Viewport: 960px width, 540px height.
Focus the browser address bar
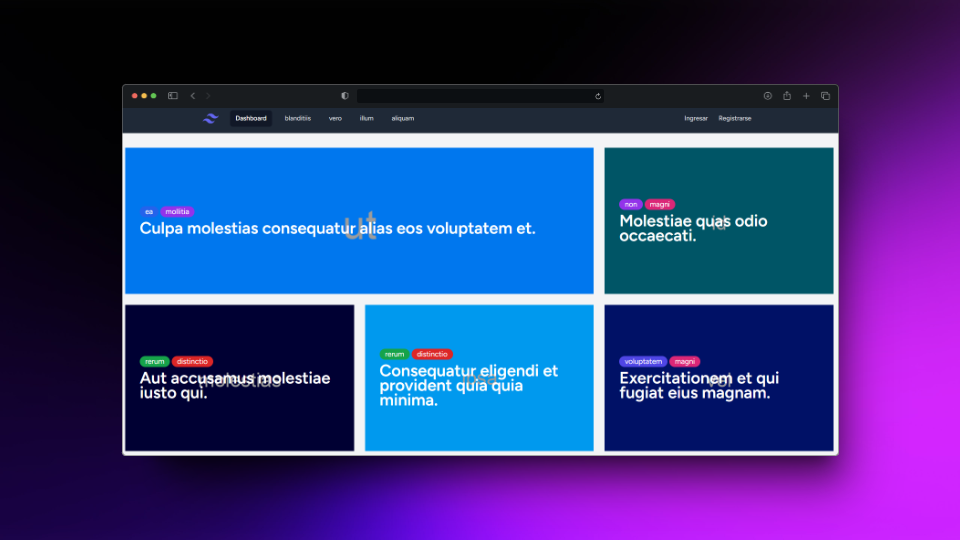click(481, 96)
